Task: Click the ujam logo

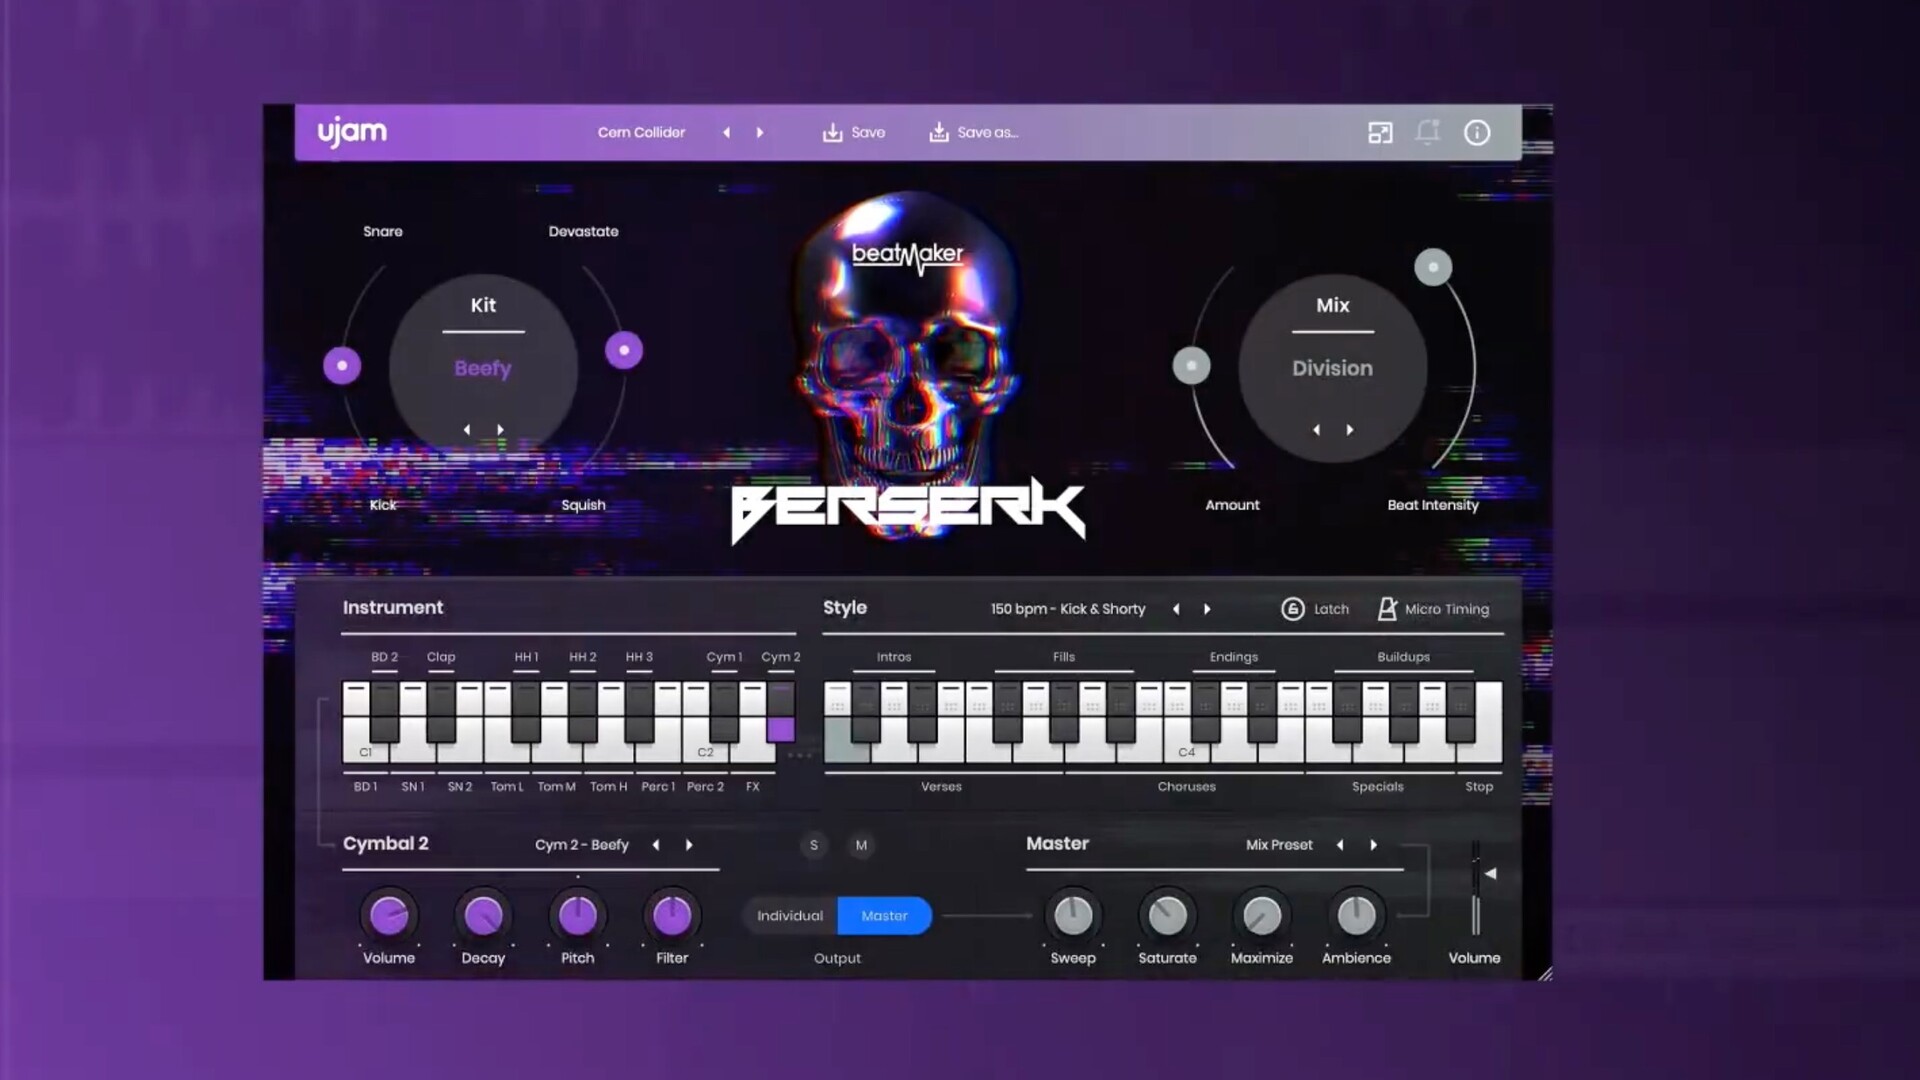Action: coord(352,132)
